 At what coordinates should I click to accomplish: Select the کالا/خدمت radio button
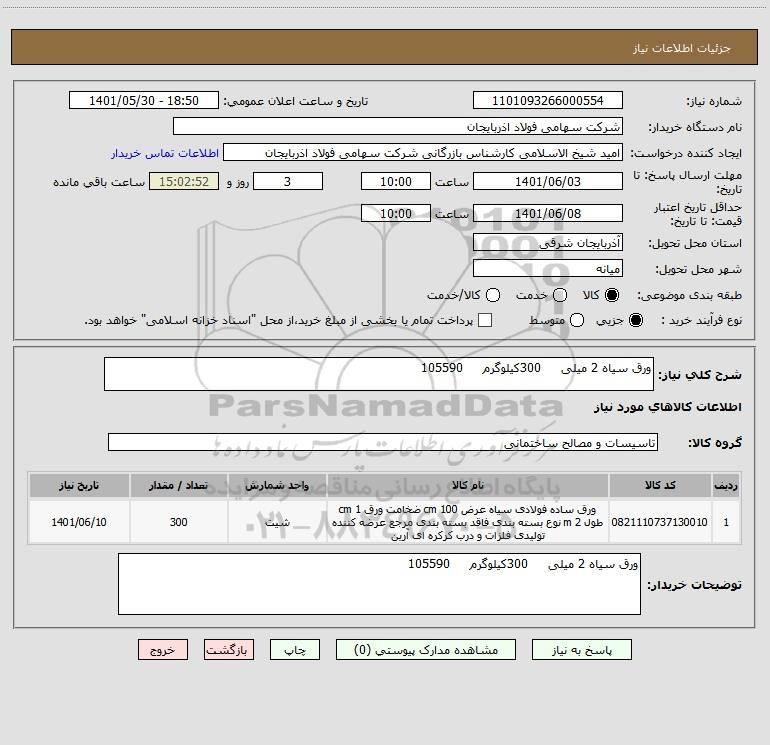(x=493, y=295)
